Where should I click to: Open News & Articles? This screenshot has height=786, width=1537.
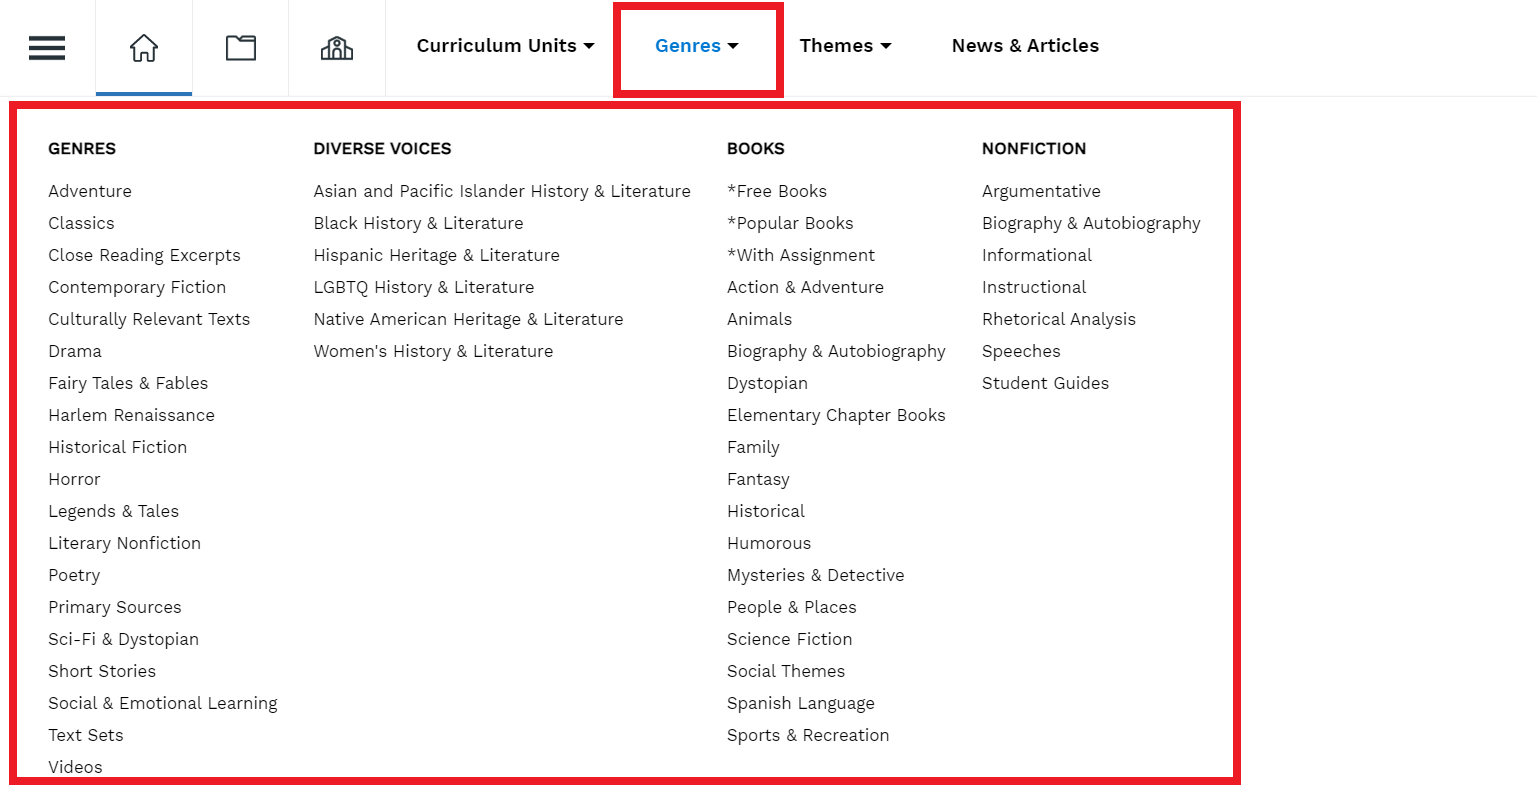coord(1025,46)
